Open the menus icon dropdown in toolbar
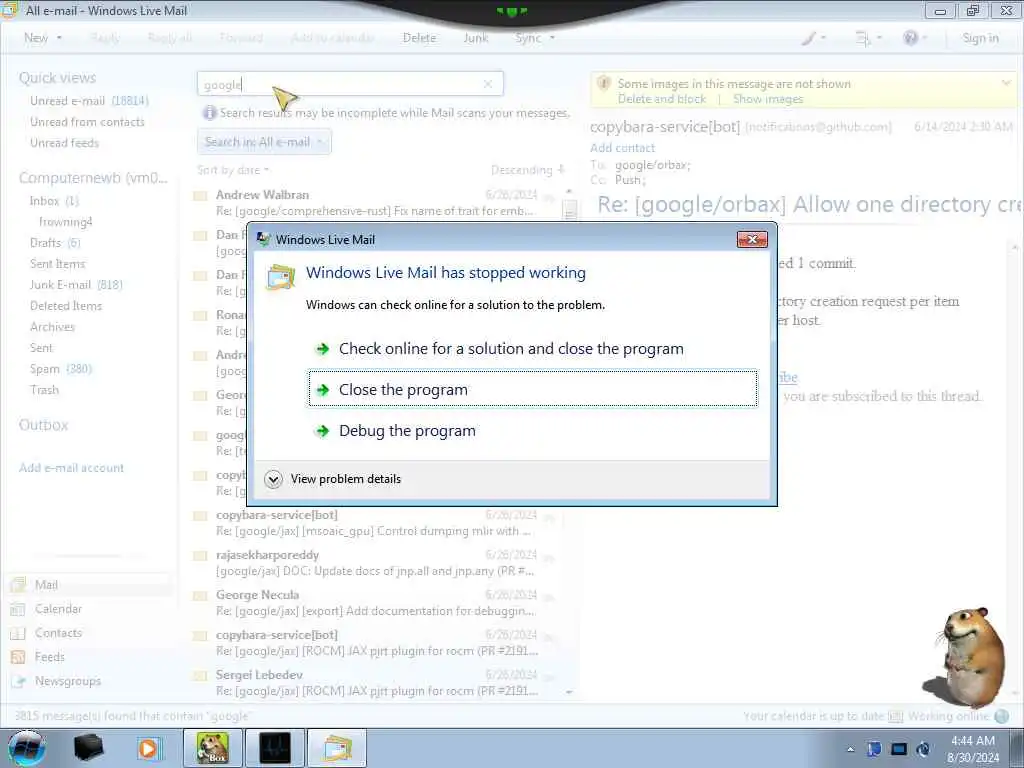Screen dimensions: 1024x768 coord(869,38)
